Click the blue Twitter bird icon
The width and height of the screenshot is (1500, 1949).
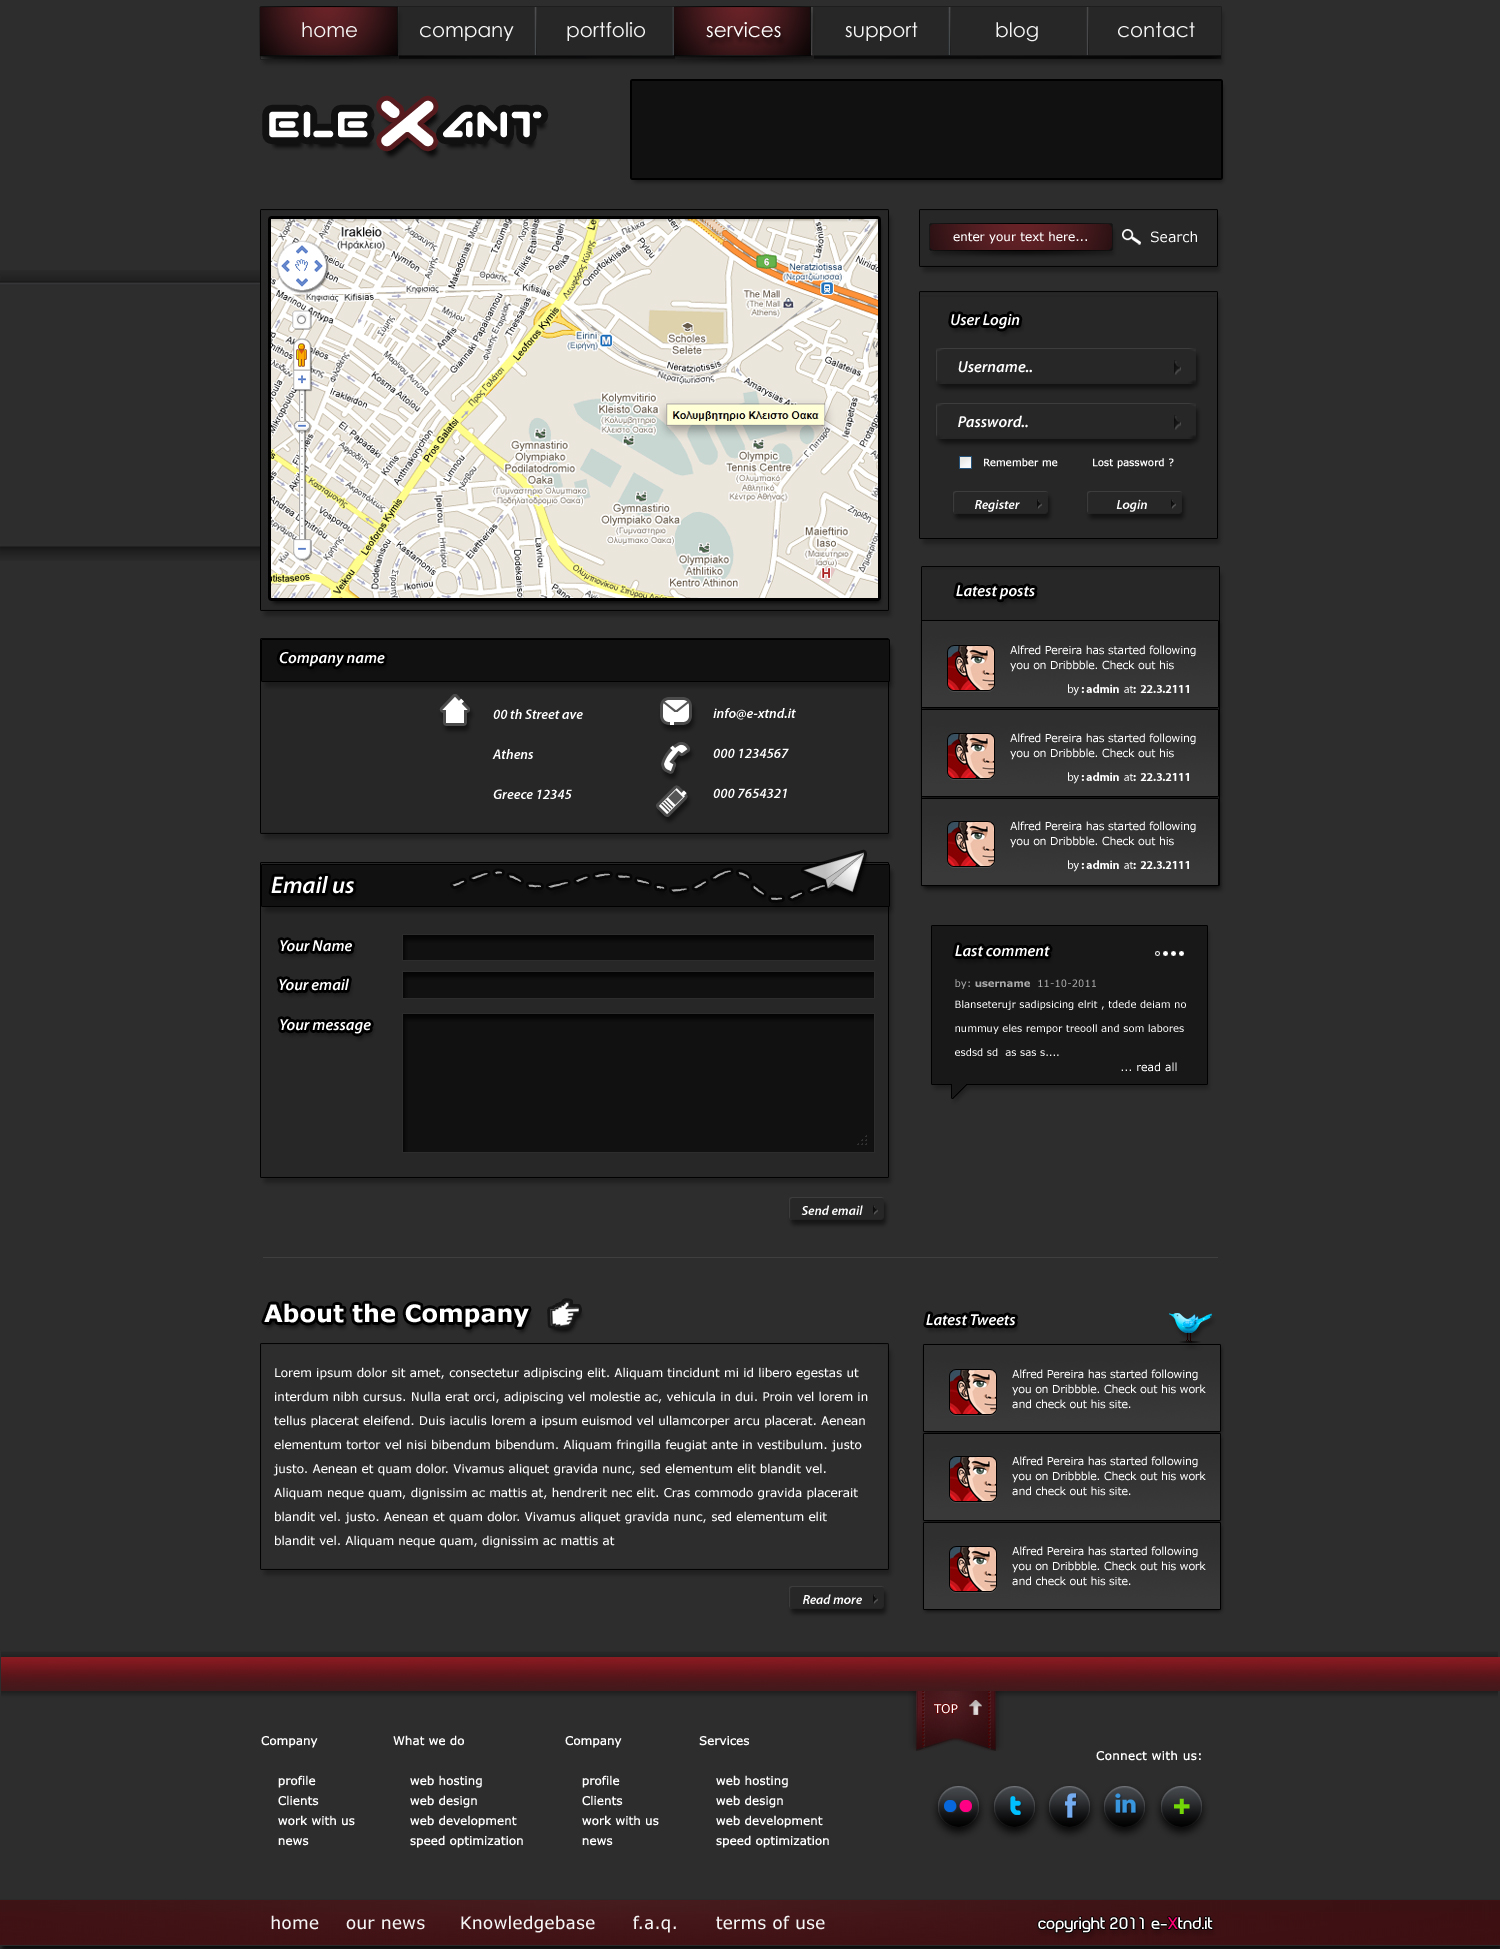(1189, 1323)
